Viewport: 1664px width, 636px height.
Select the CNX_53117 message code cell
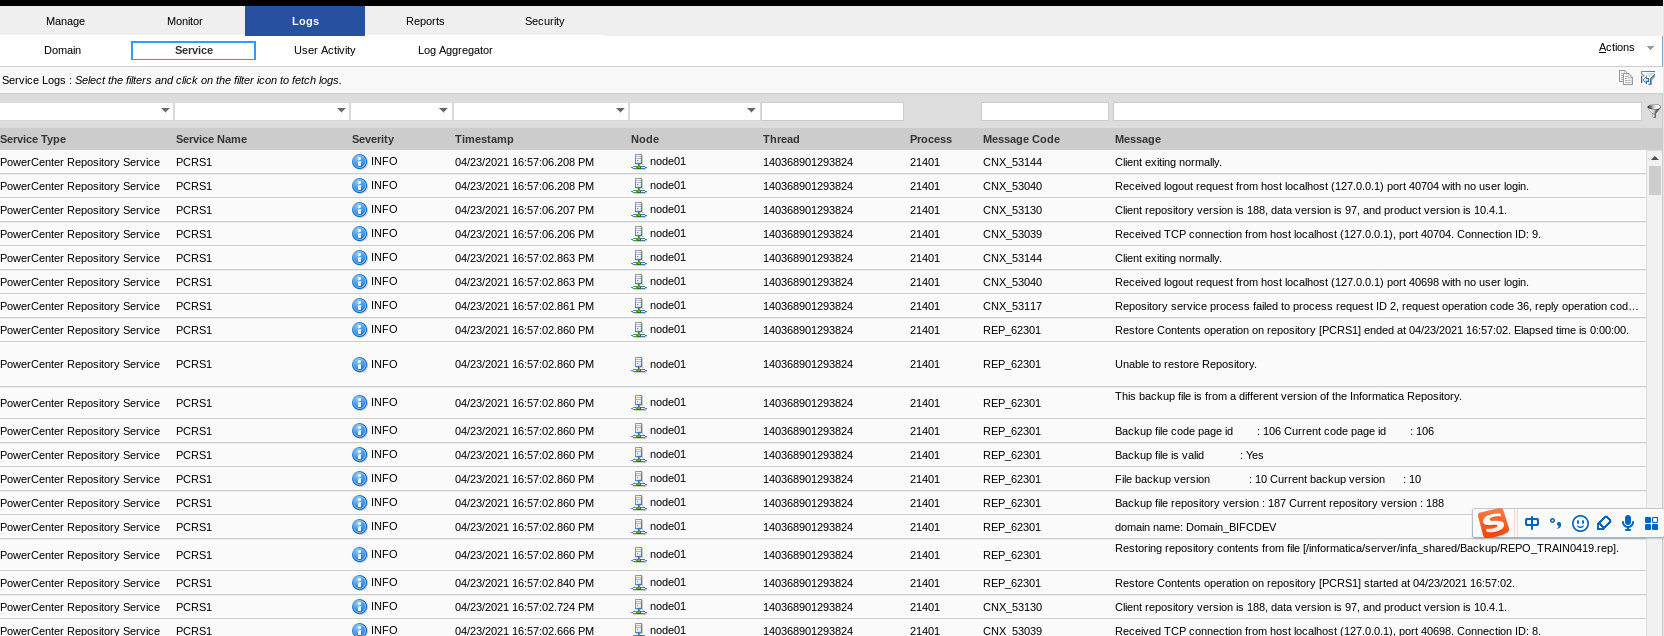[1012, 306]
